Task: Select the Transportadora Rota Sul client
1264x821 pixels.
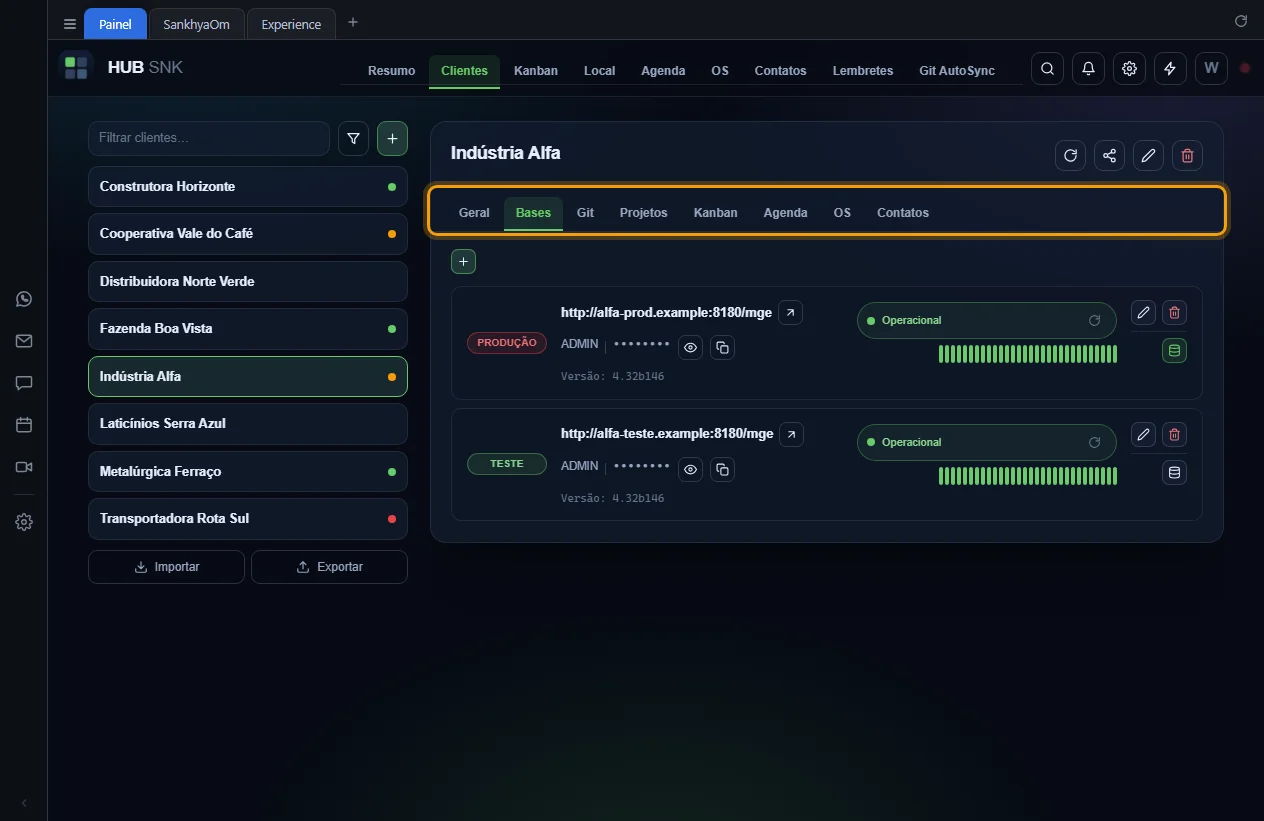Action: (x=248, y=519)
